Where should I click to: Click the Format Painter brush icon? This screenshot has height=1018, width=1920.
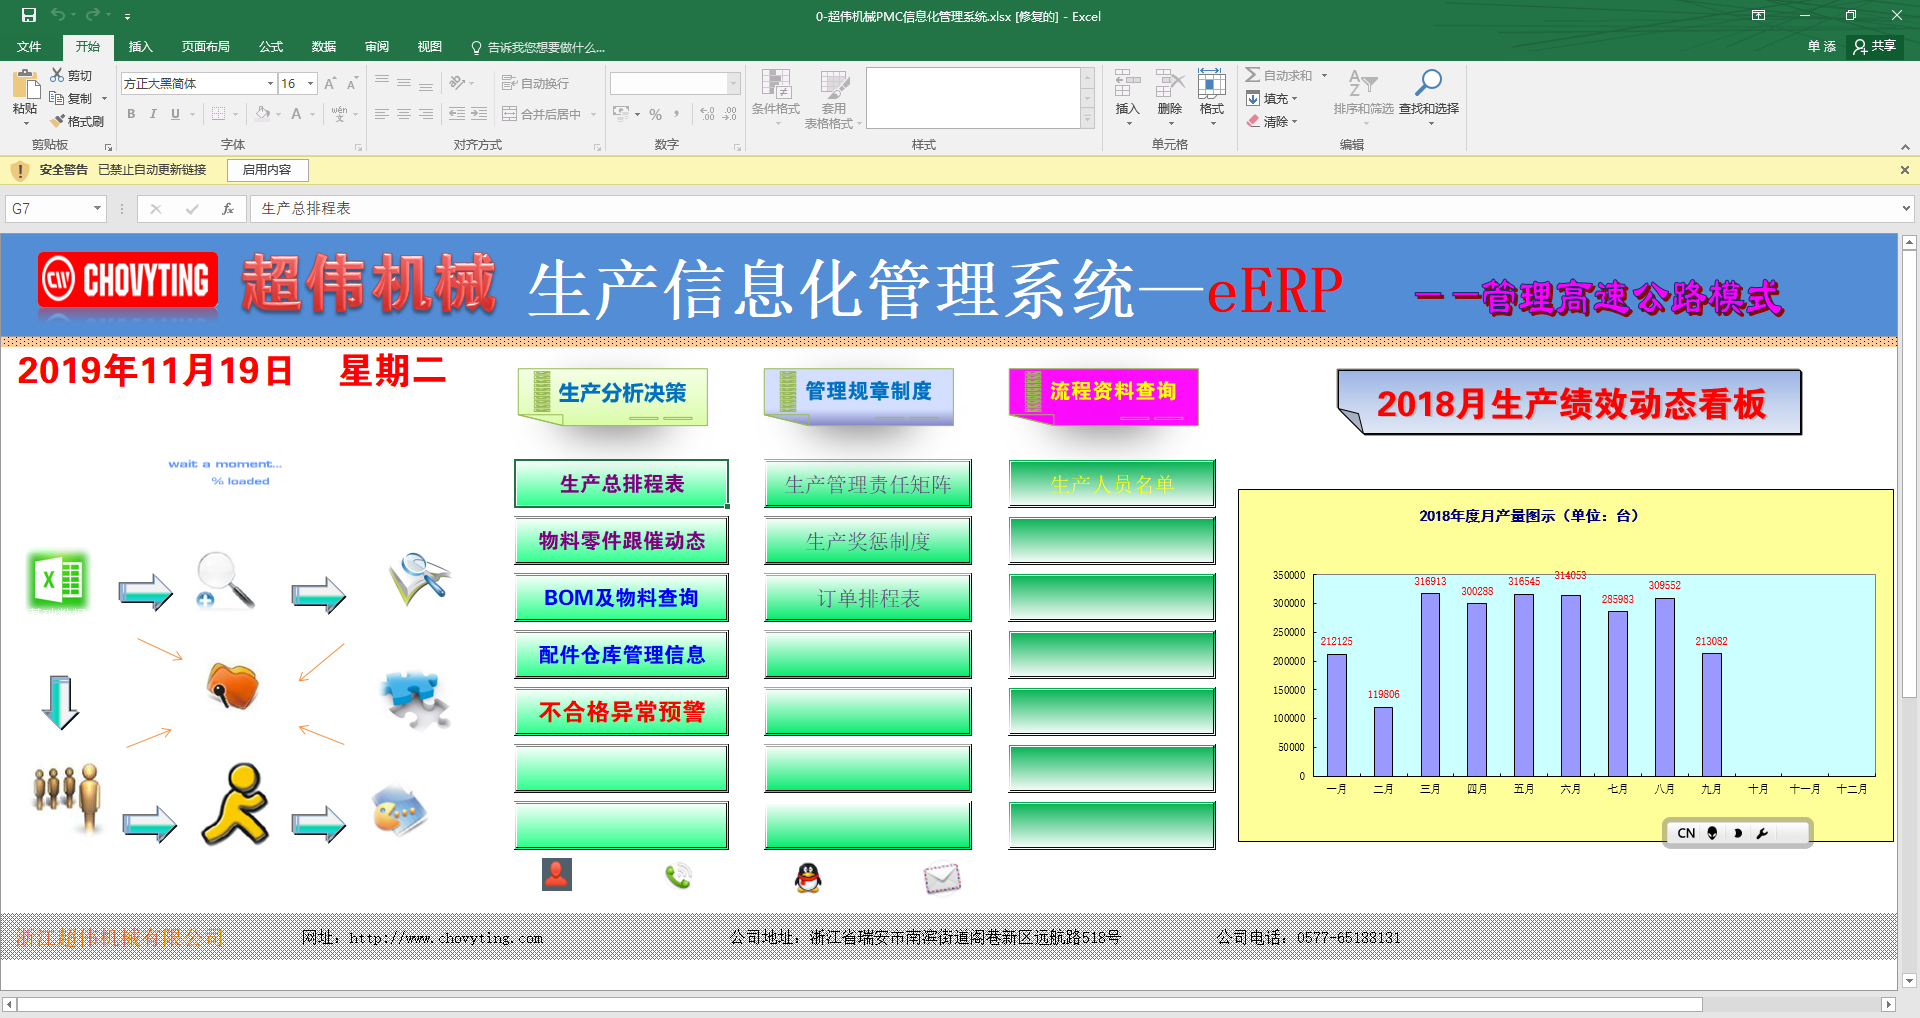pos(58,121)
